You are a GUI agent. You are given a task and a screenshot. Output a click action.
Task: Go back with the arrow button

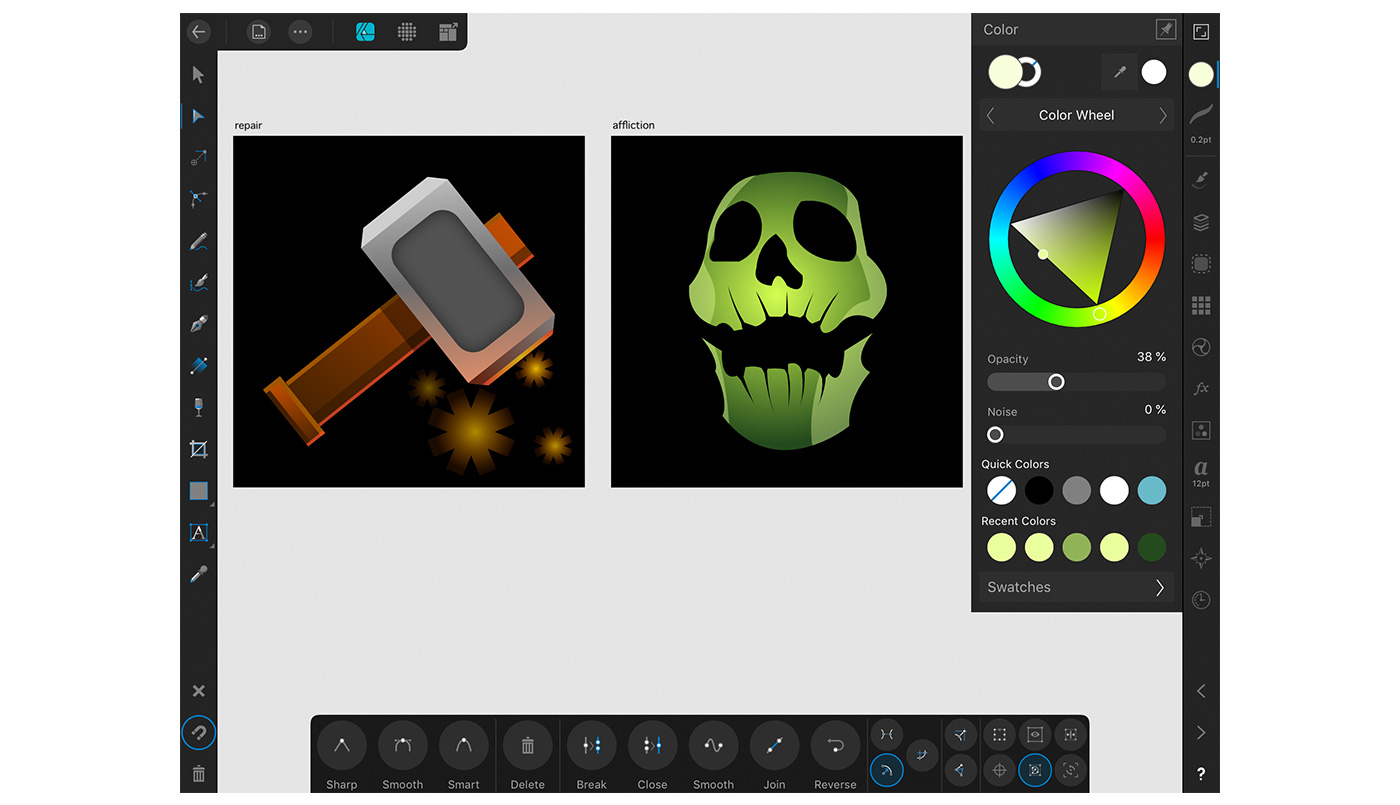pyautogui.click(x=198, y=32)
